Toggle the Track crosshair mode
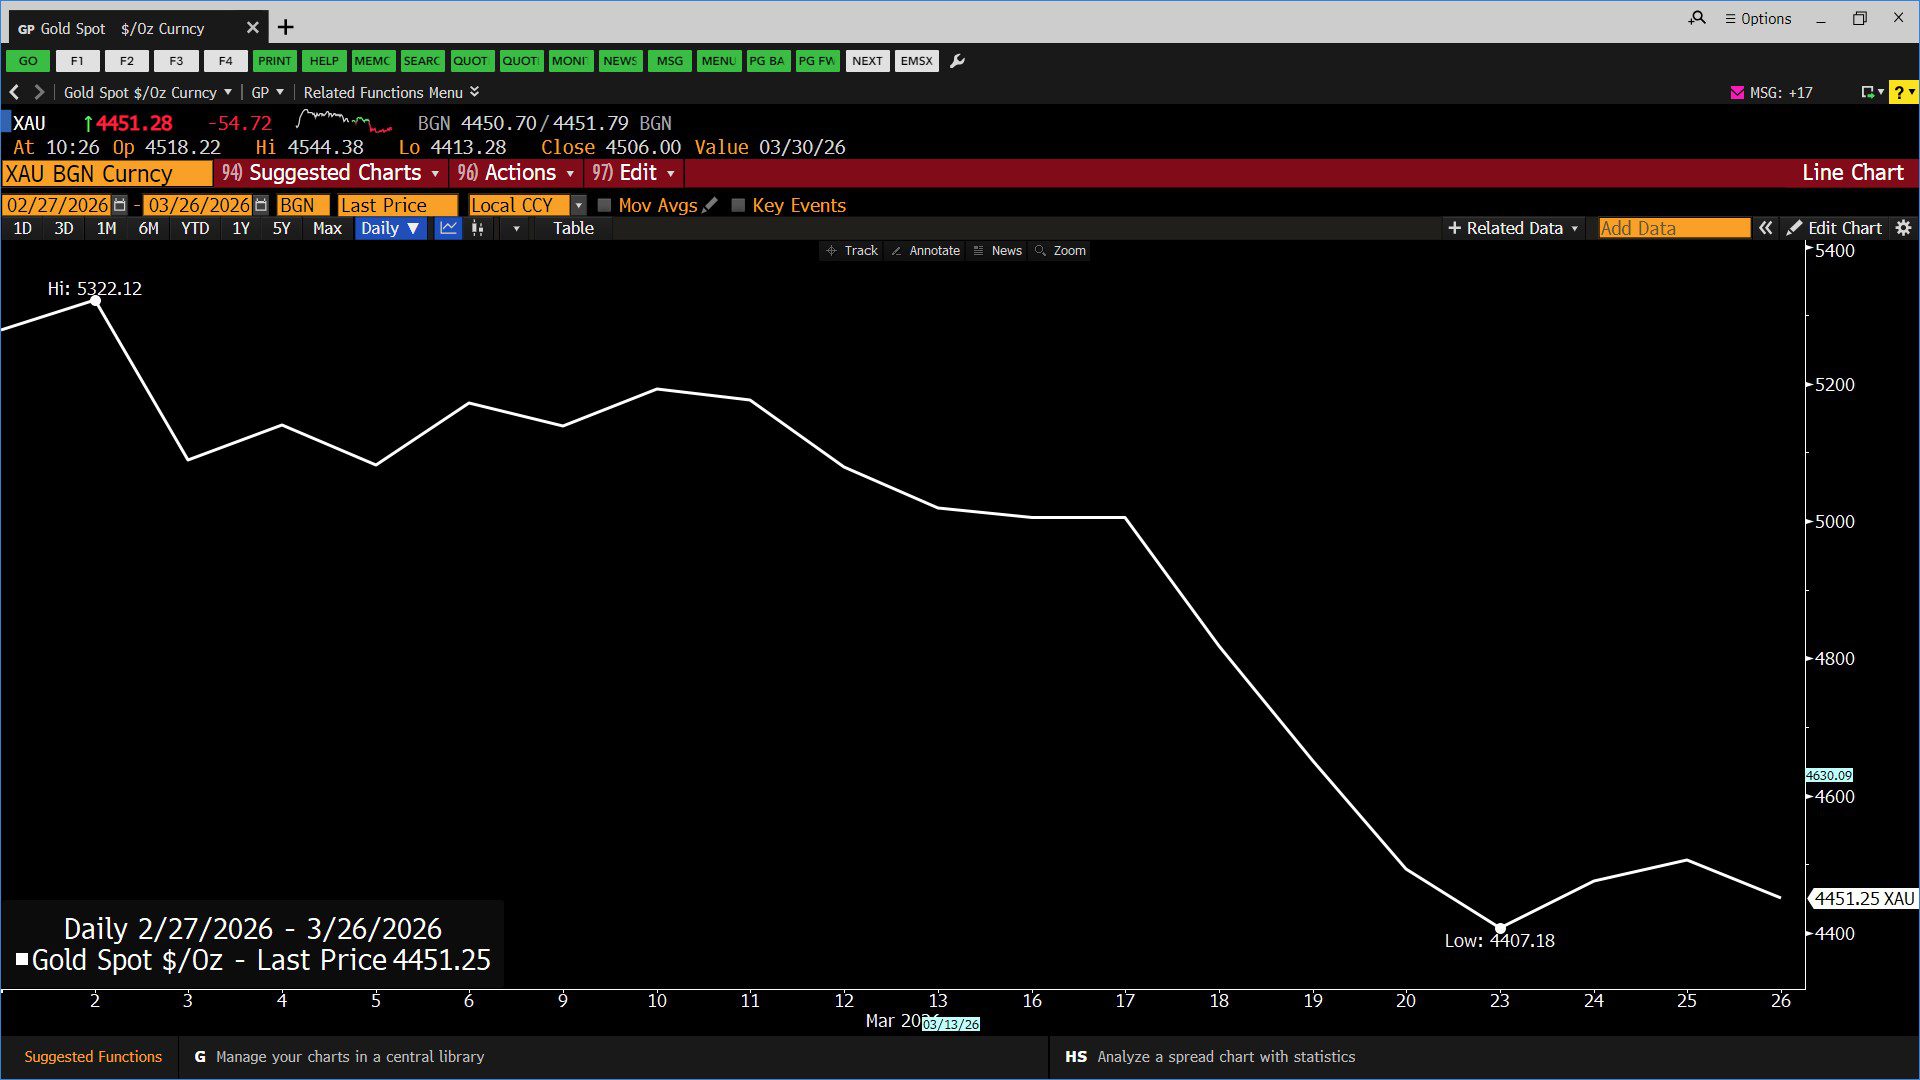Image resolution: width=1920 pixels, height=1080 pixels. click(852, 251)
